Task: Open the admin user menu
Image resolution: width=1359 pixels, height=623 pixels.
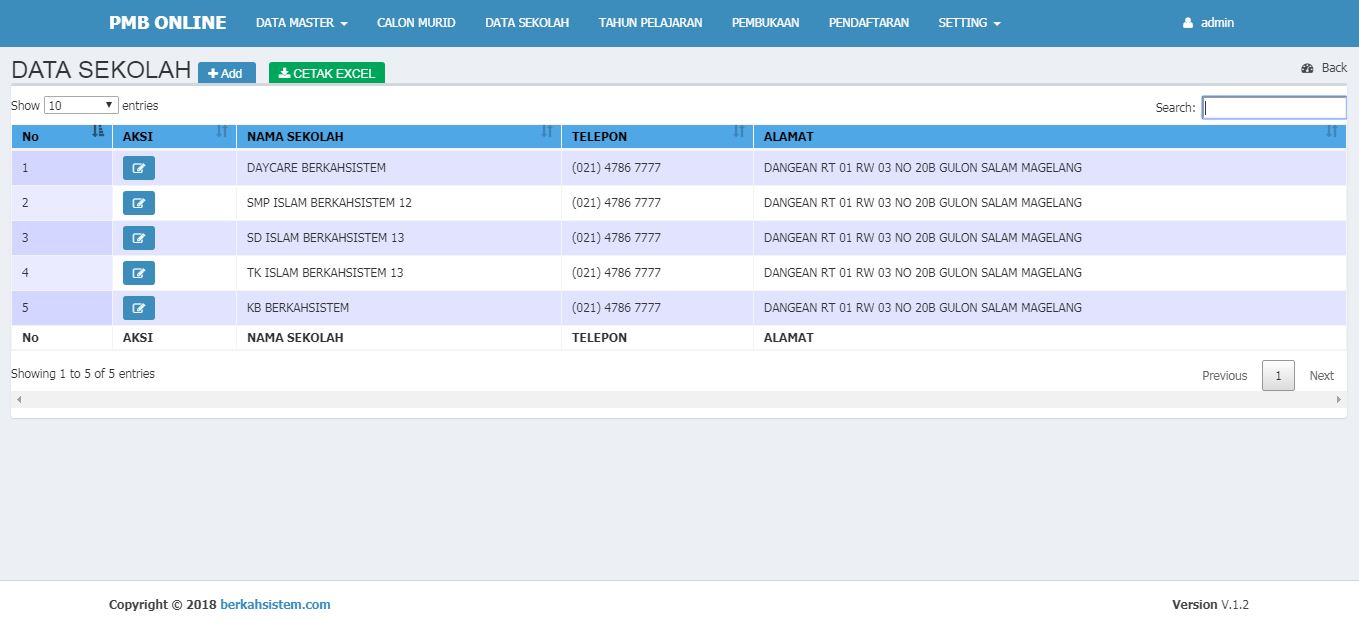Action: [1208, 23]
